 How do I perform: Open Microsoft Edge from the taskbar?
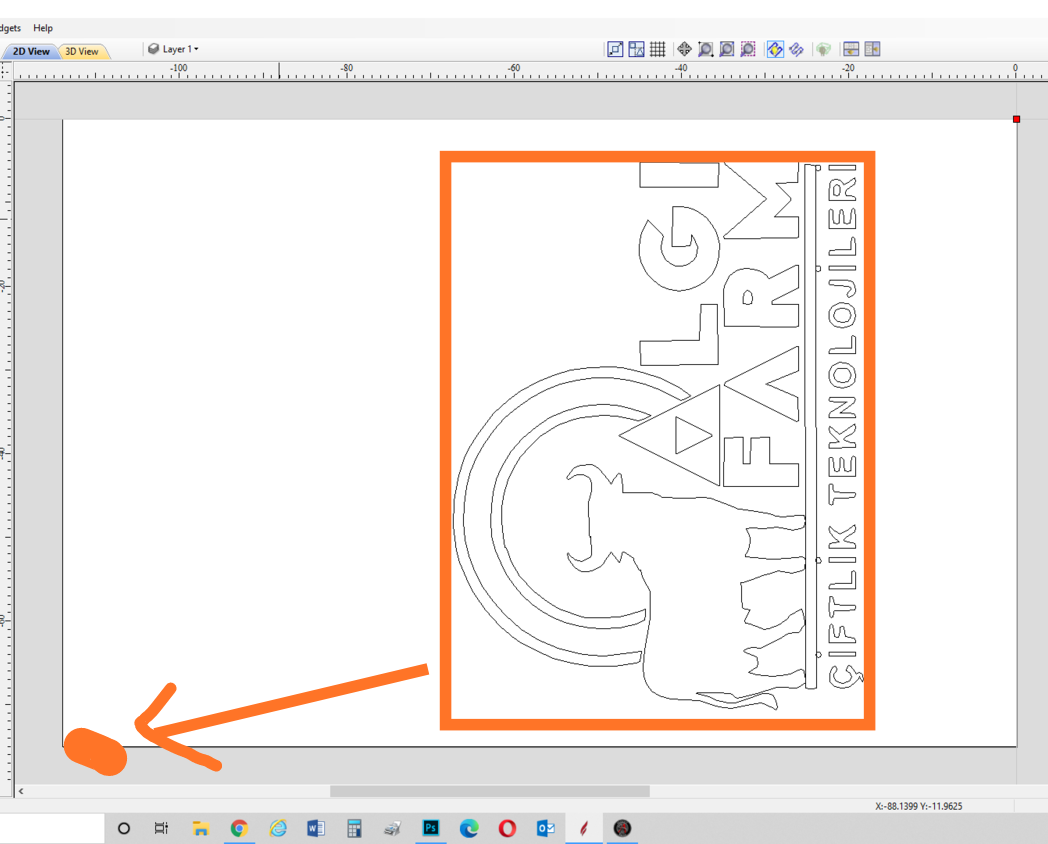click(469, 829)
